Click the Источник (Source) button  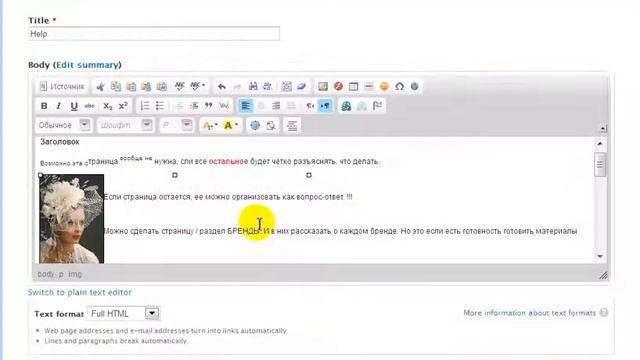pyautogui.click(x=62, y=87)
